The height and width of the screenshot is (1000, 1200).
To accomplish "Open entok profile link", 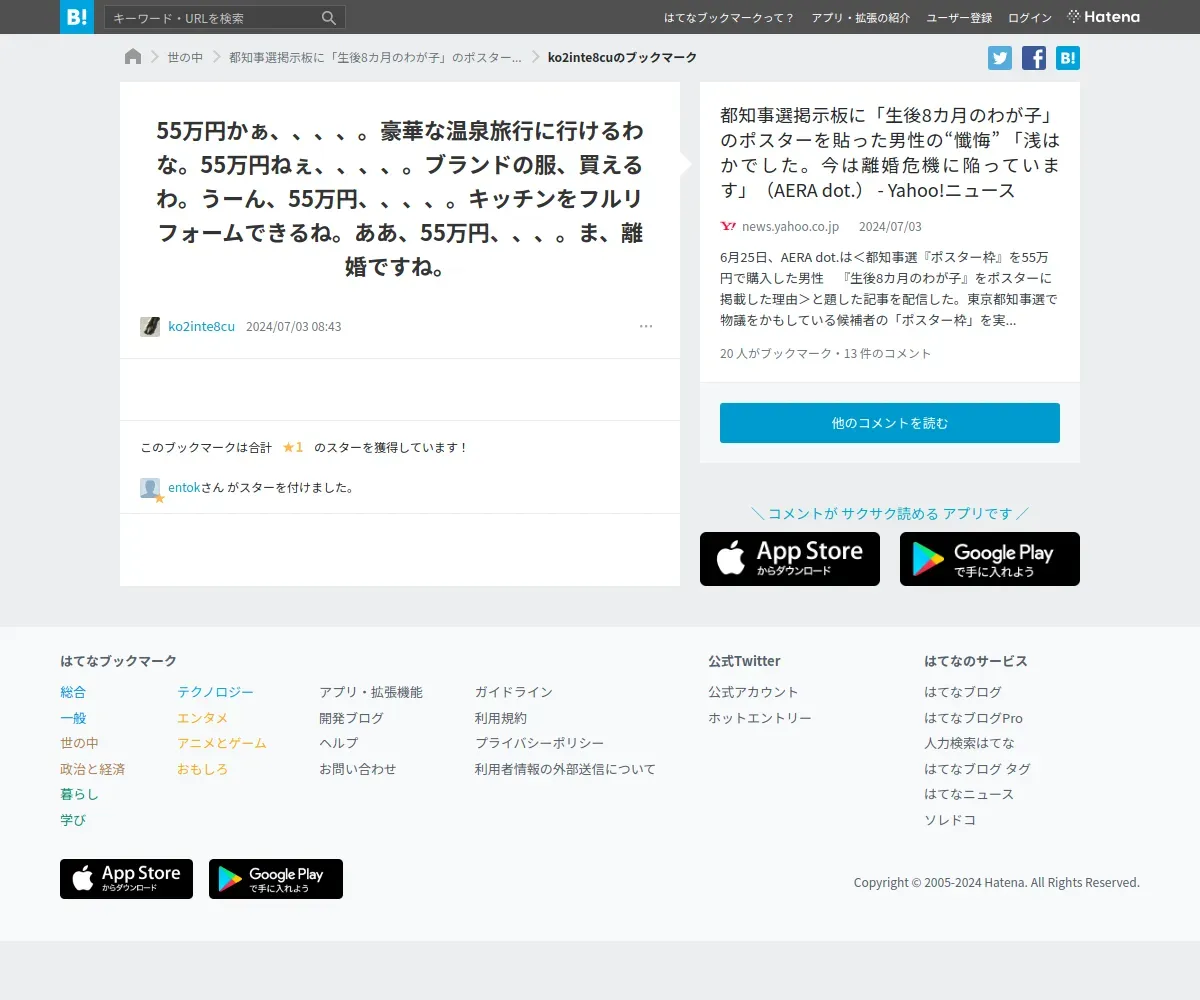I will pyautogui.click(x=184, y=487).
